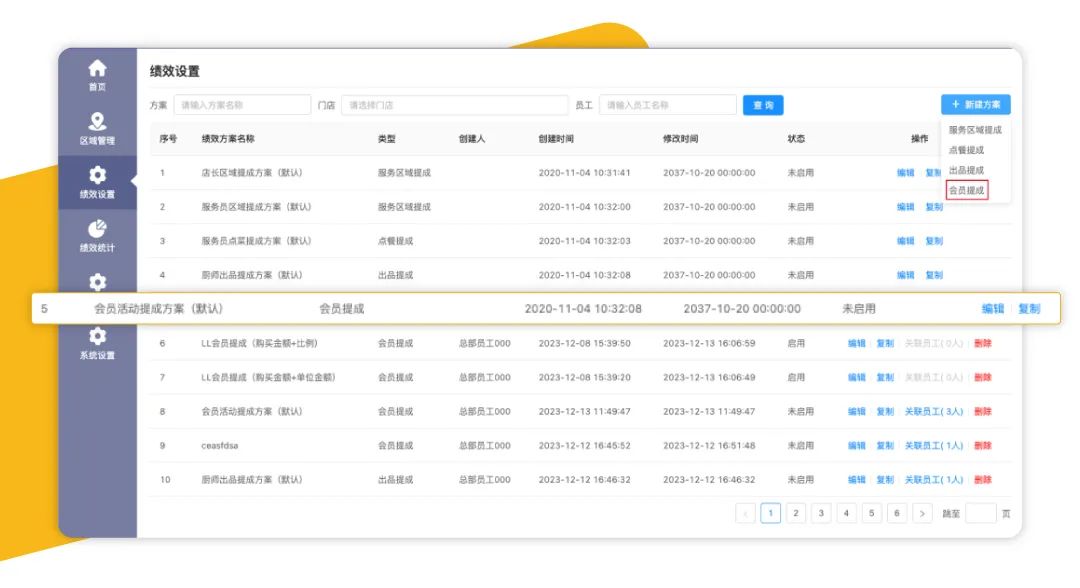Screen dimensions: 1080x588
Task: Open 关联员工(1人) in ceasfdsa row
Action: 934,445
